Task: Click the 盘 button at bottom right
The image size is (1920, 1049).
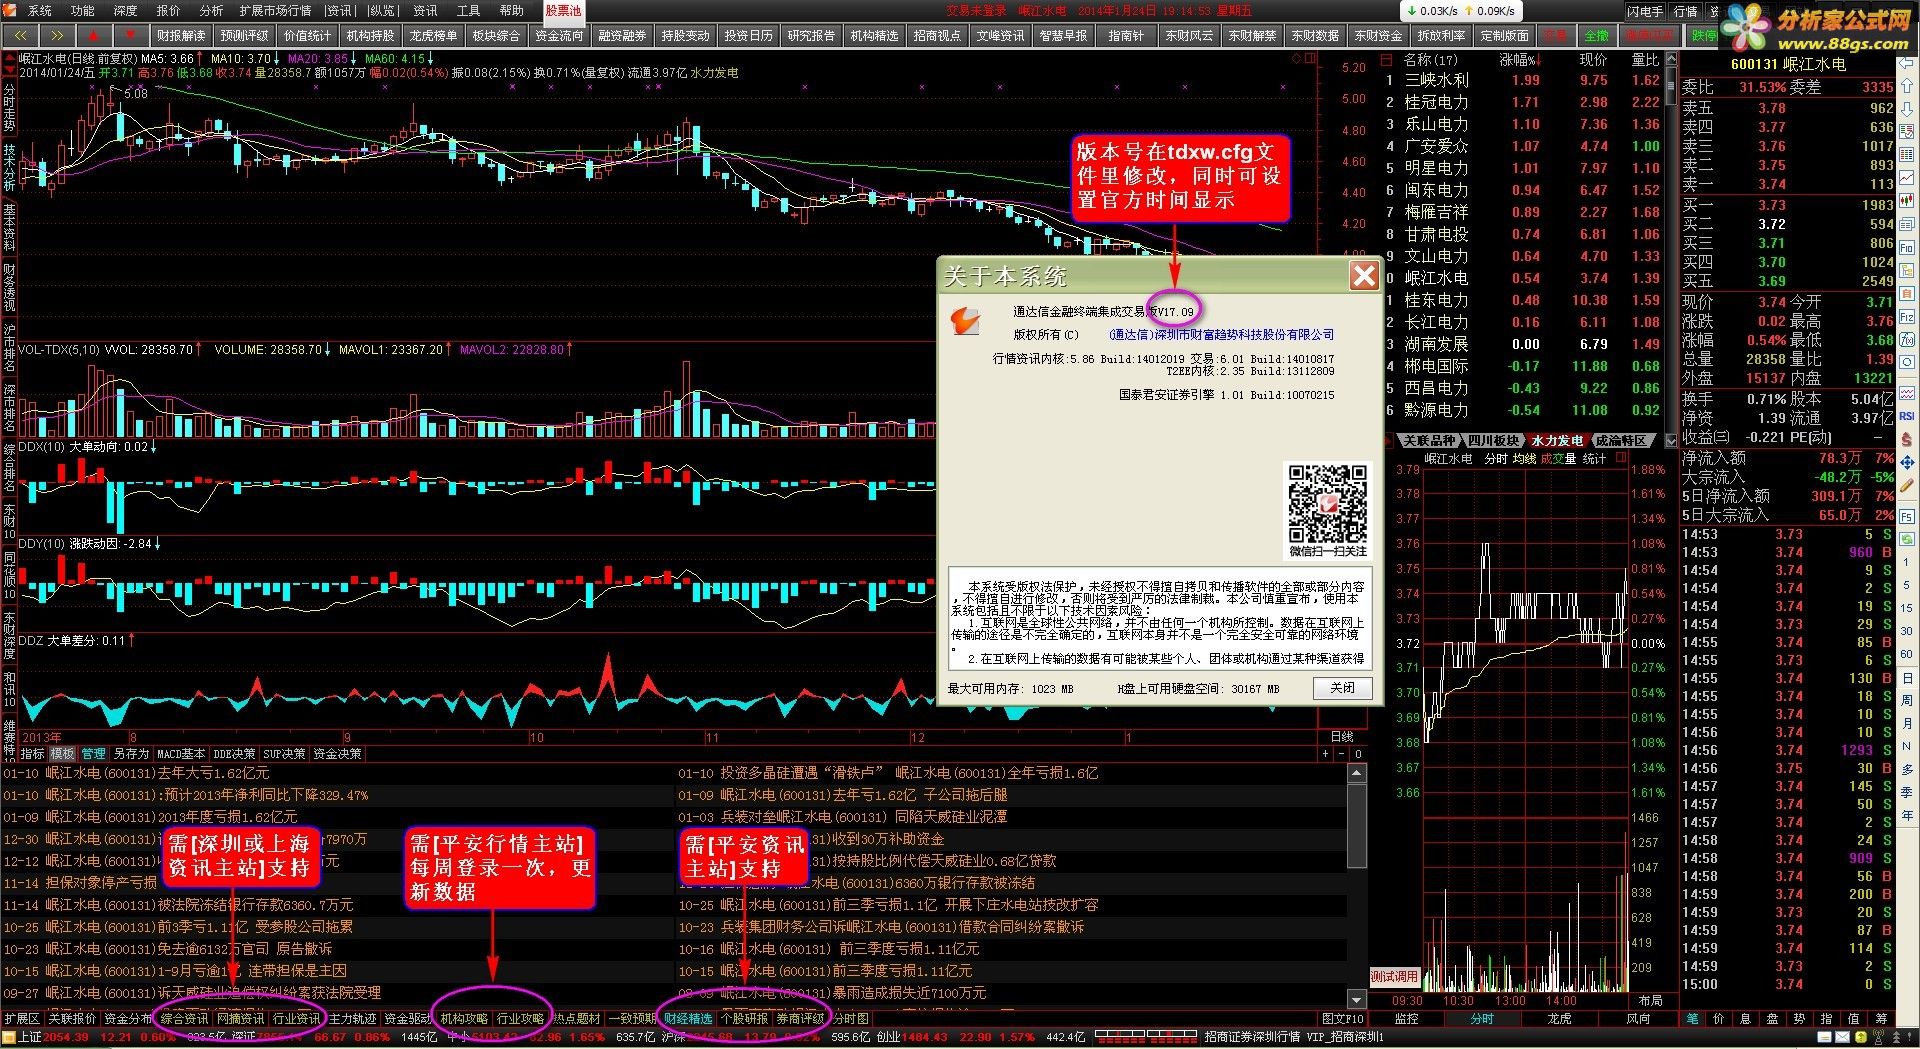Action: 1773,1018
